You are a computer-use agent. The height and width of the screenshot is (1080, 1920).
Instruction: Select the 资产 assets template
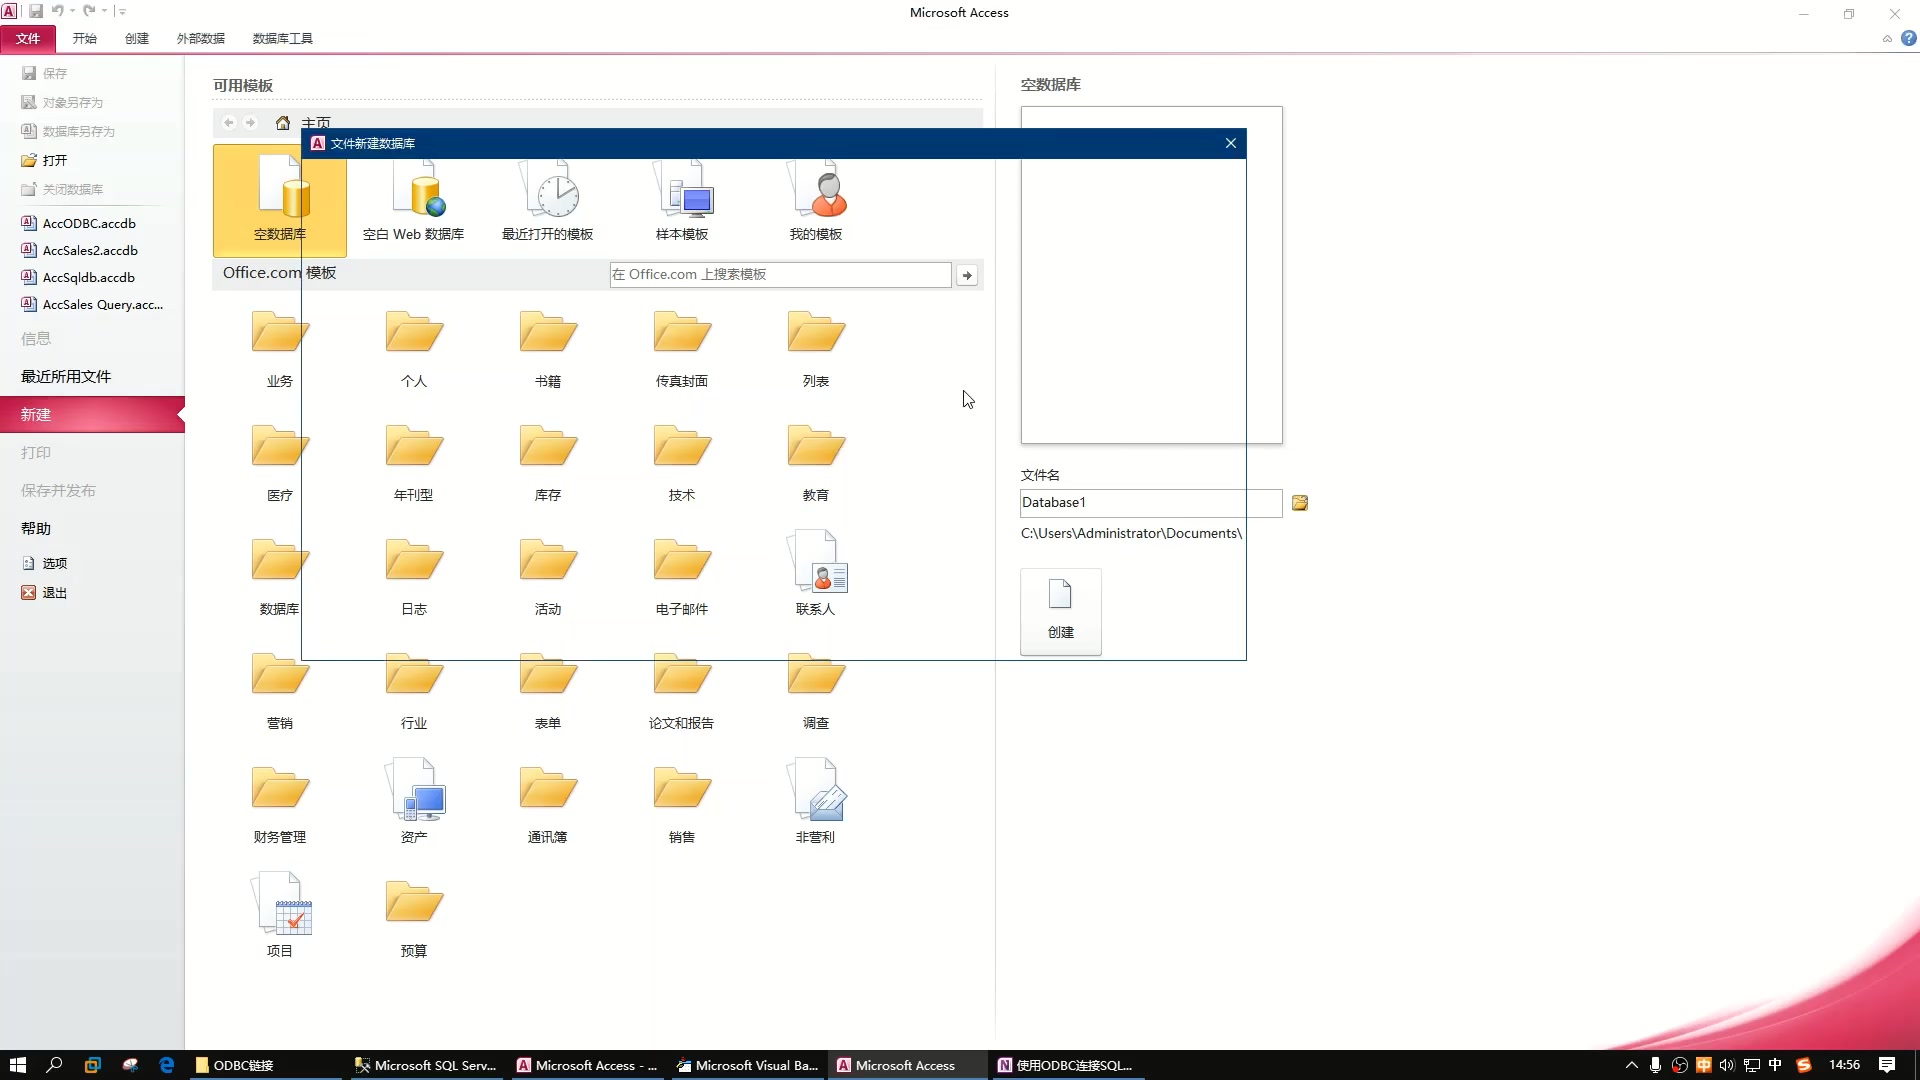tap(413, 802)
